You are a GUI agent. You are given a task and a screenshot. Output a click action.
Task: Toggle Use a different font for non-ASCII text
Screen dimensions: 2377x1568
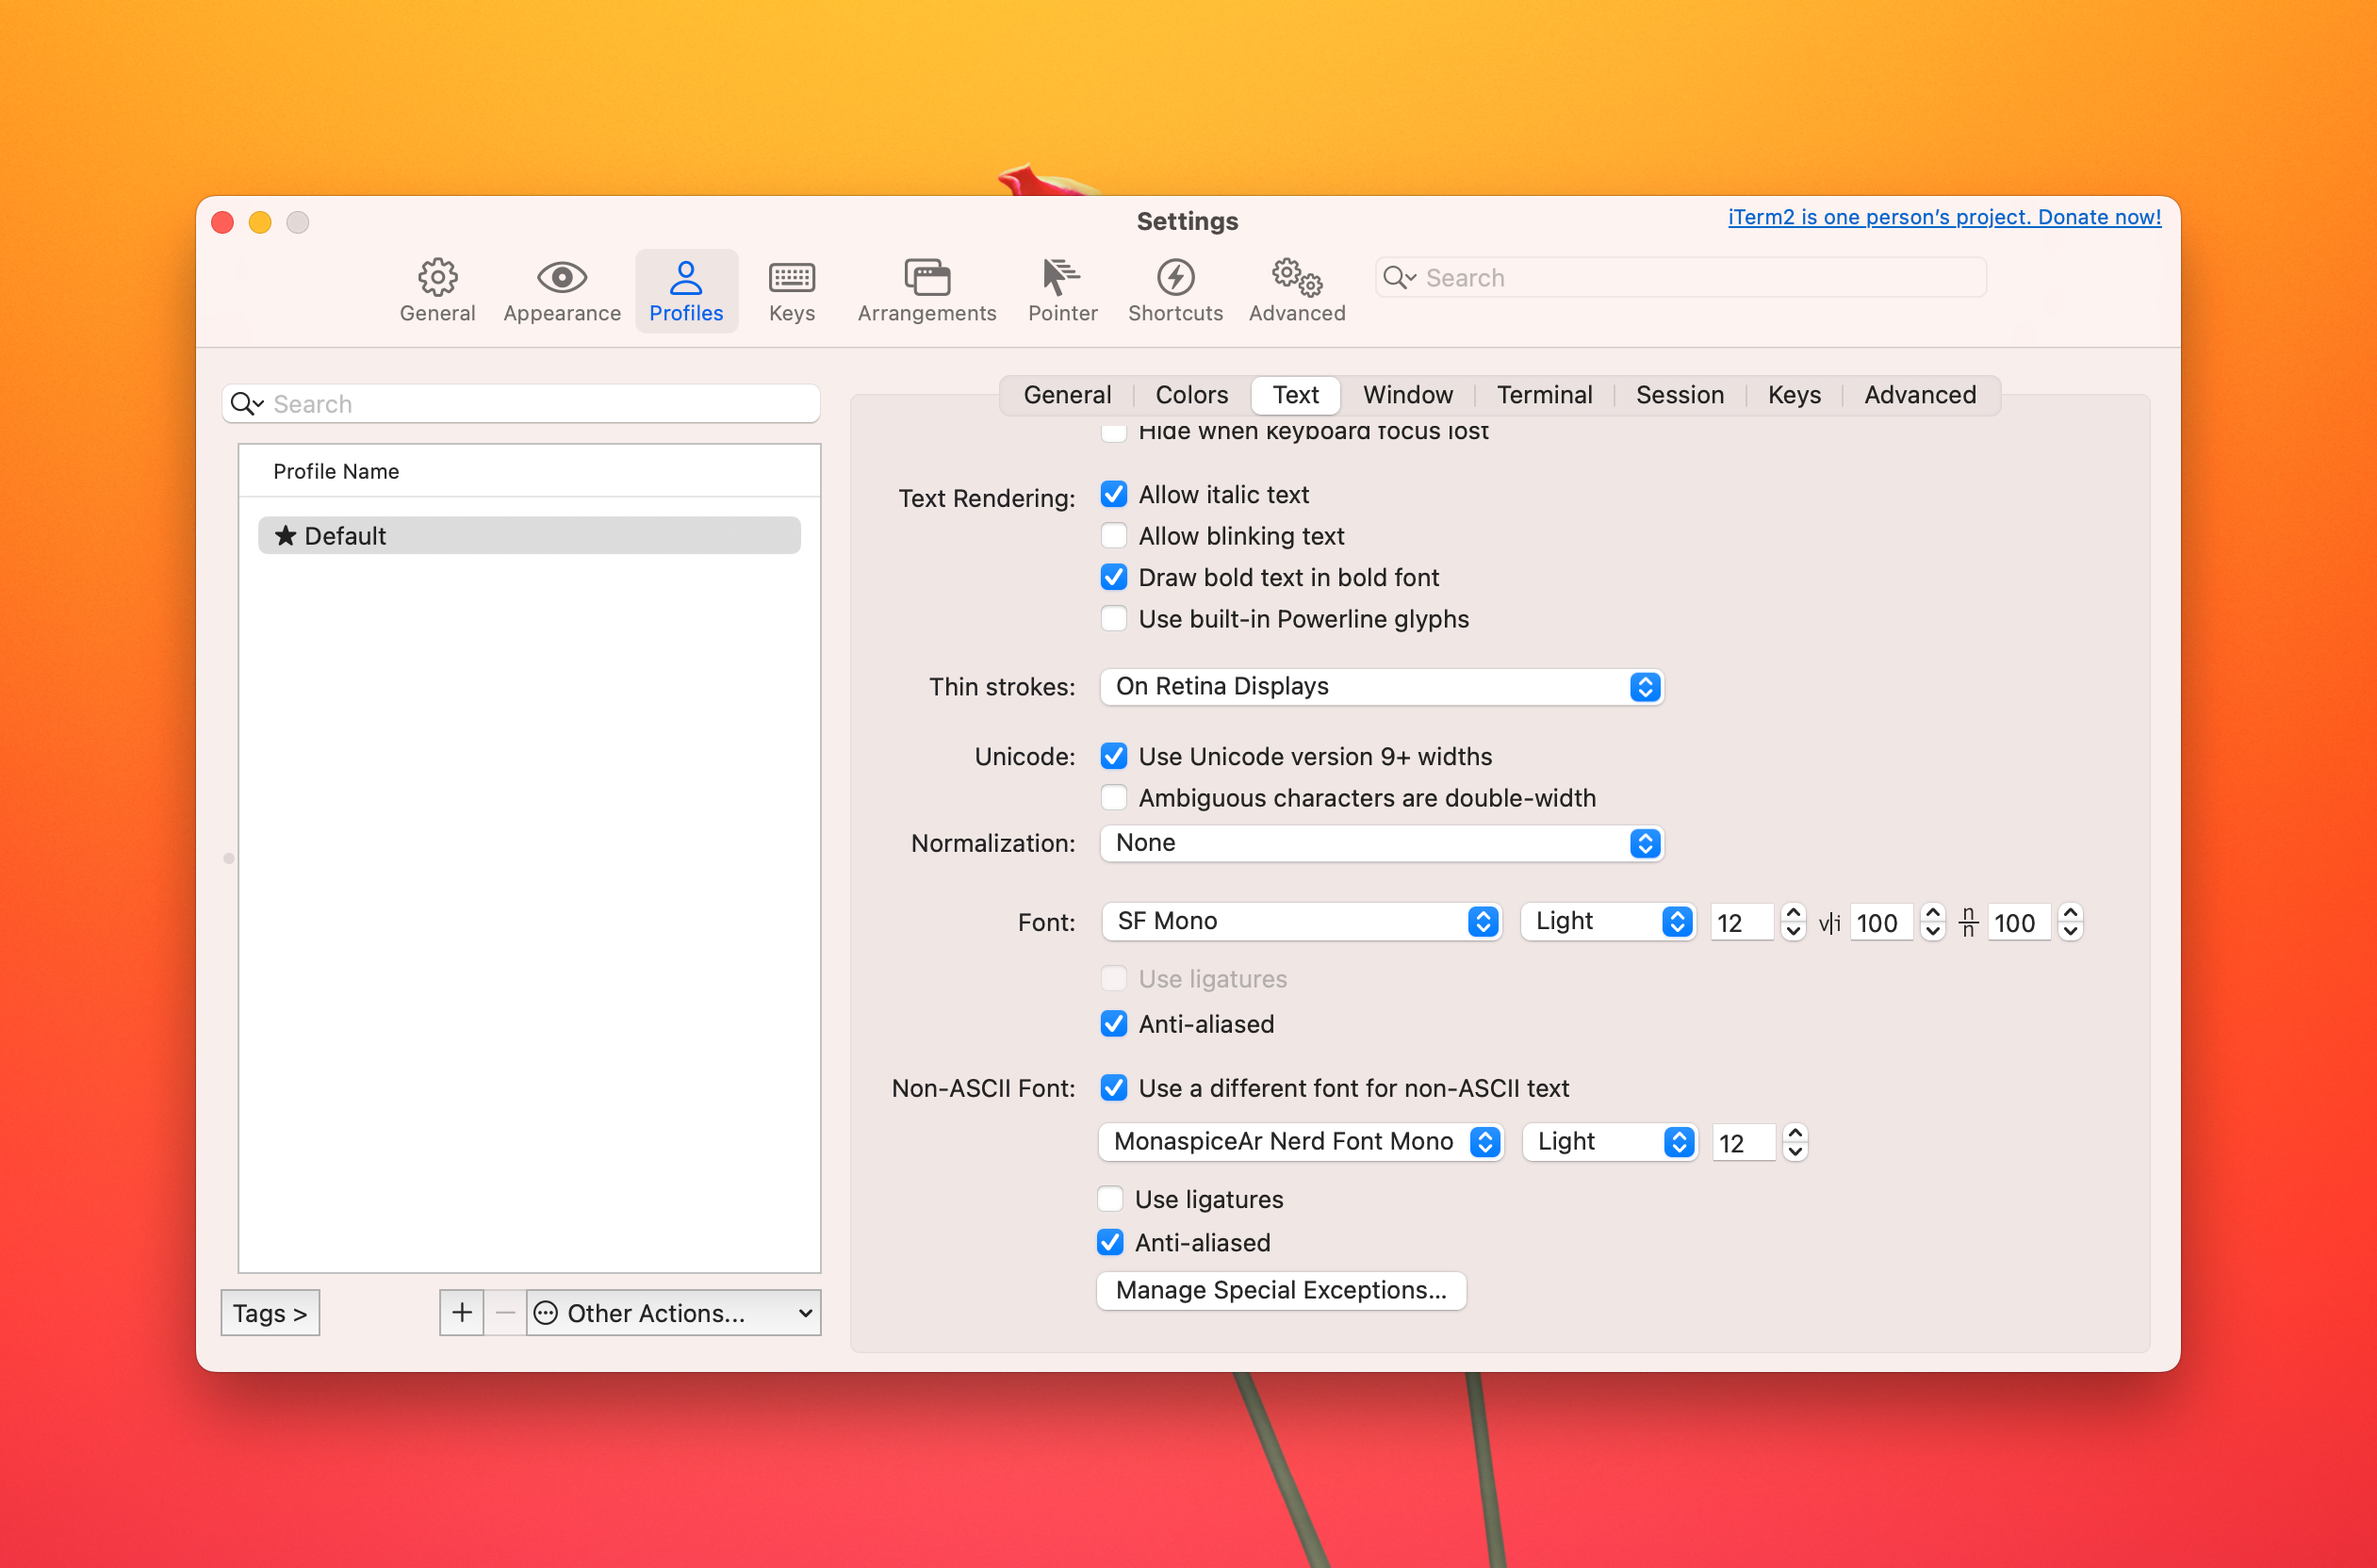(1114, 1087)
